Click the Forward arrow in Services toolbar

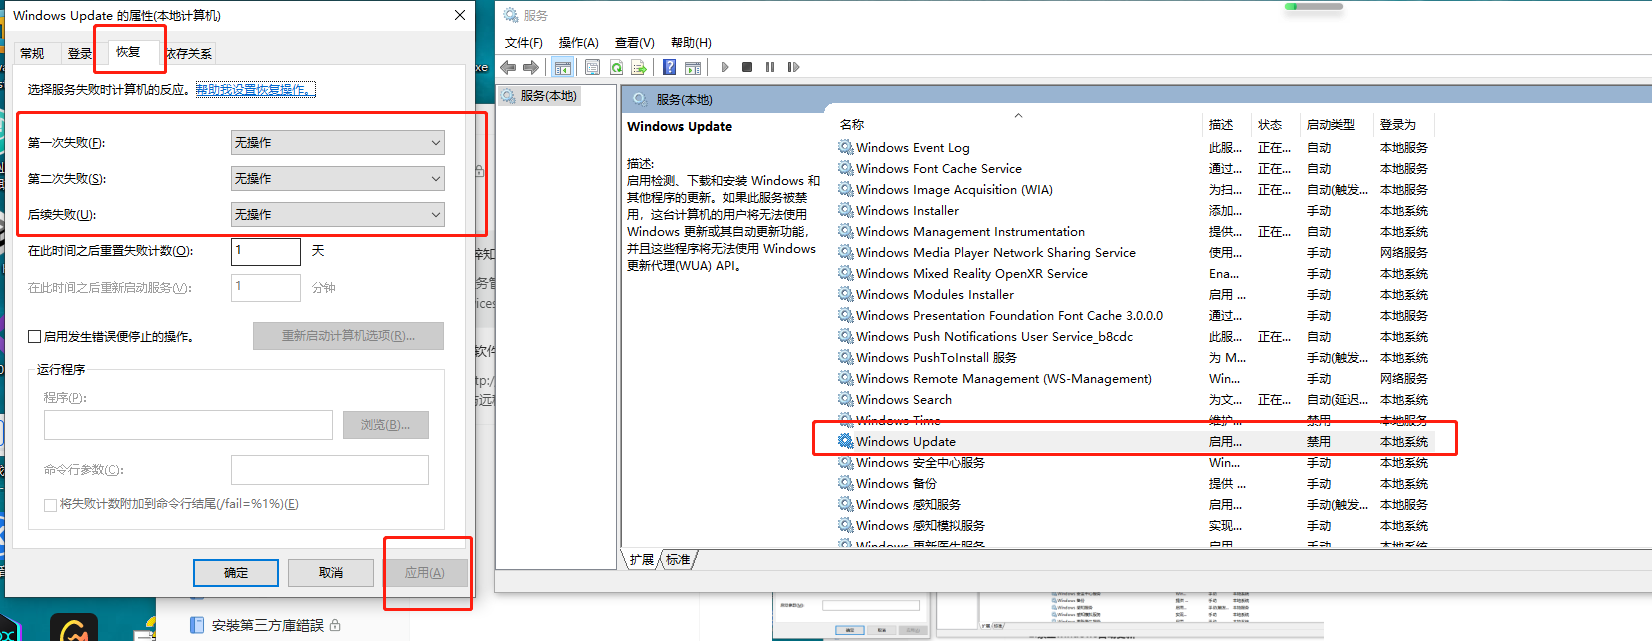(531, 67)
